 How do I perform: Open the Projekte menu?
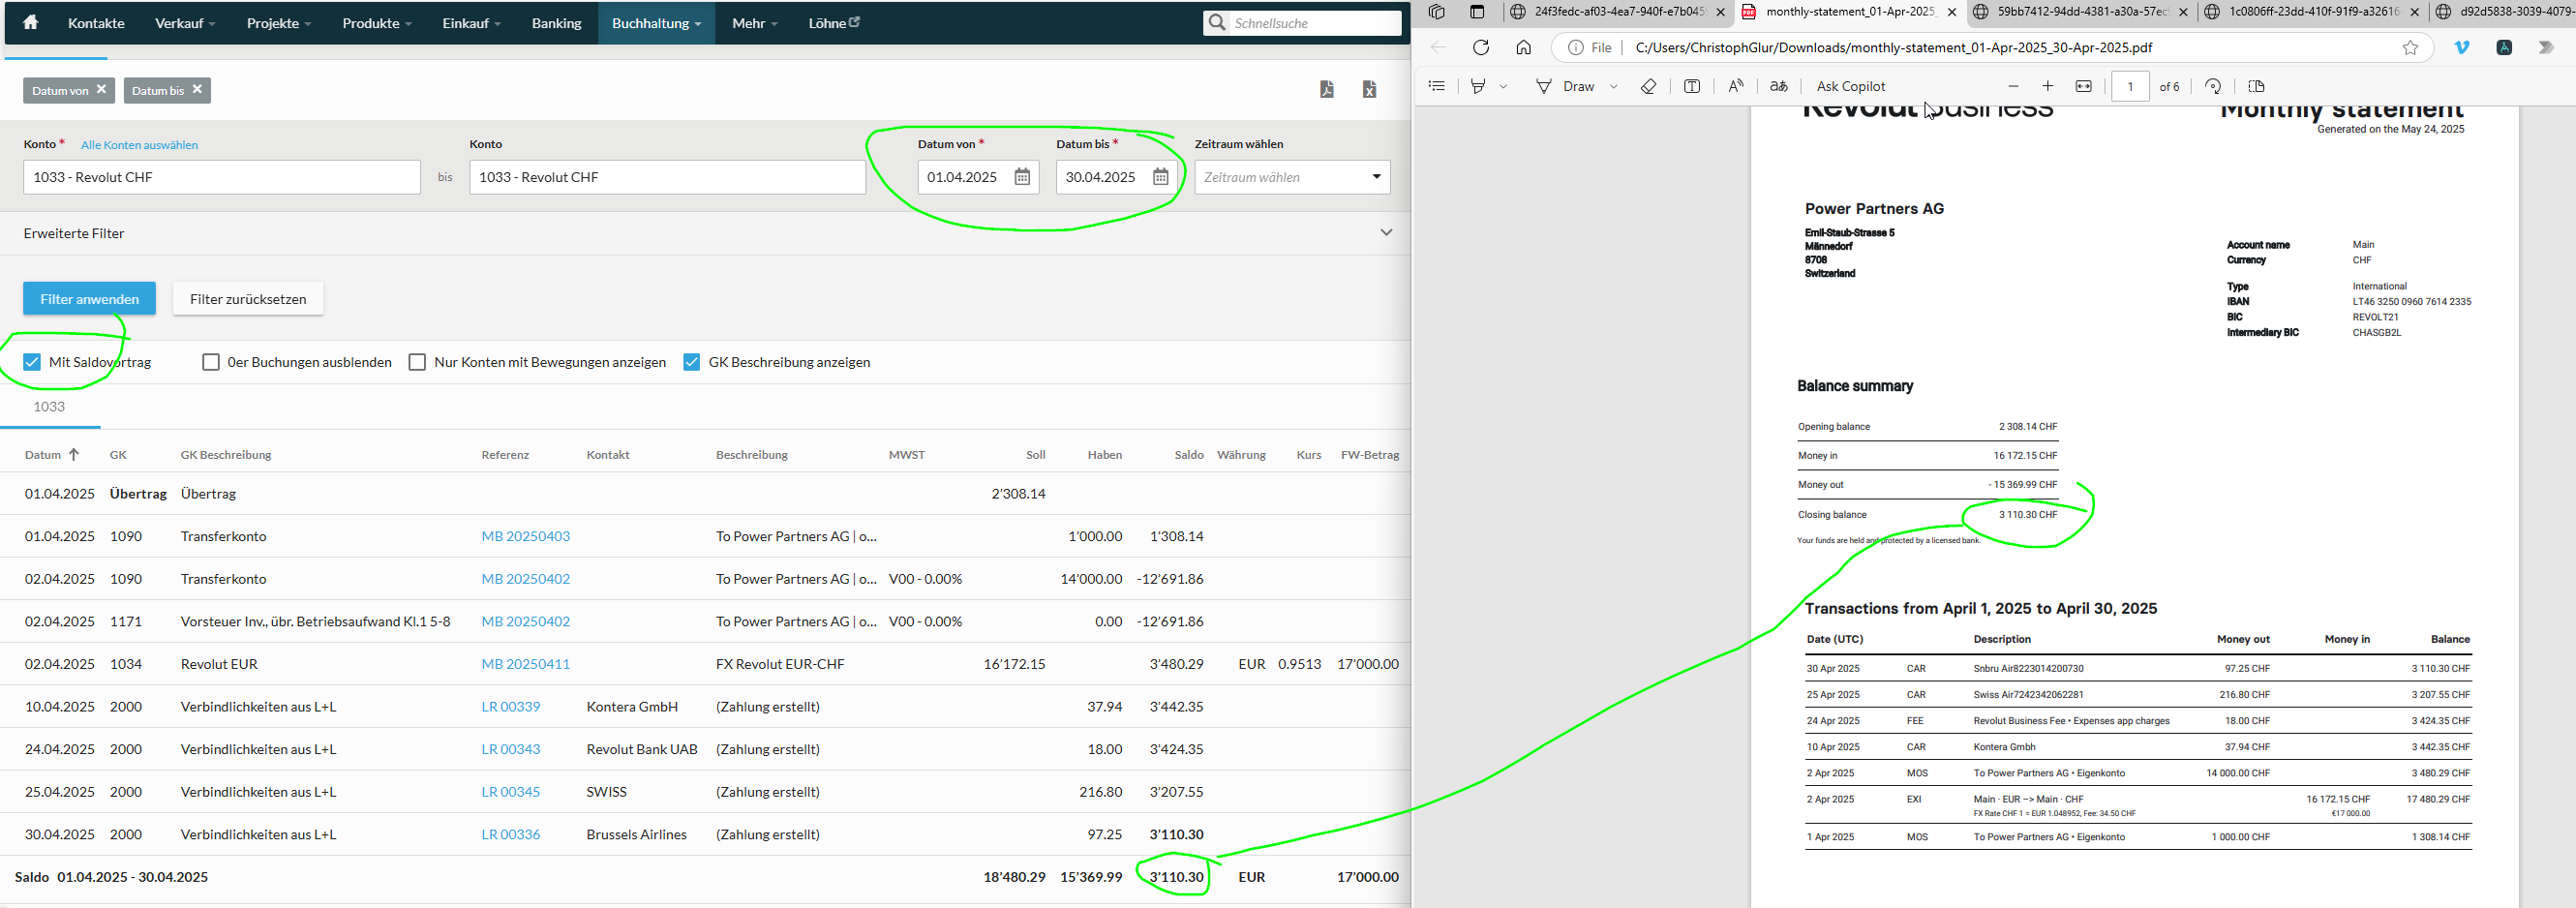[279, 22]
